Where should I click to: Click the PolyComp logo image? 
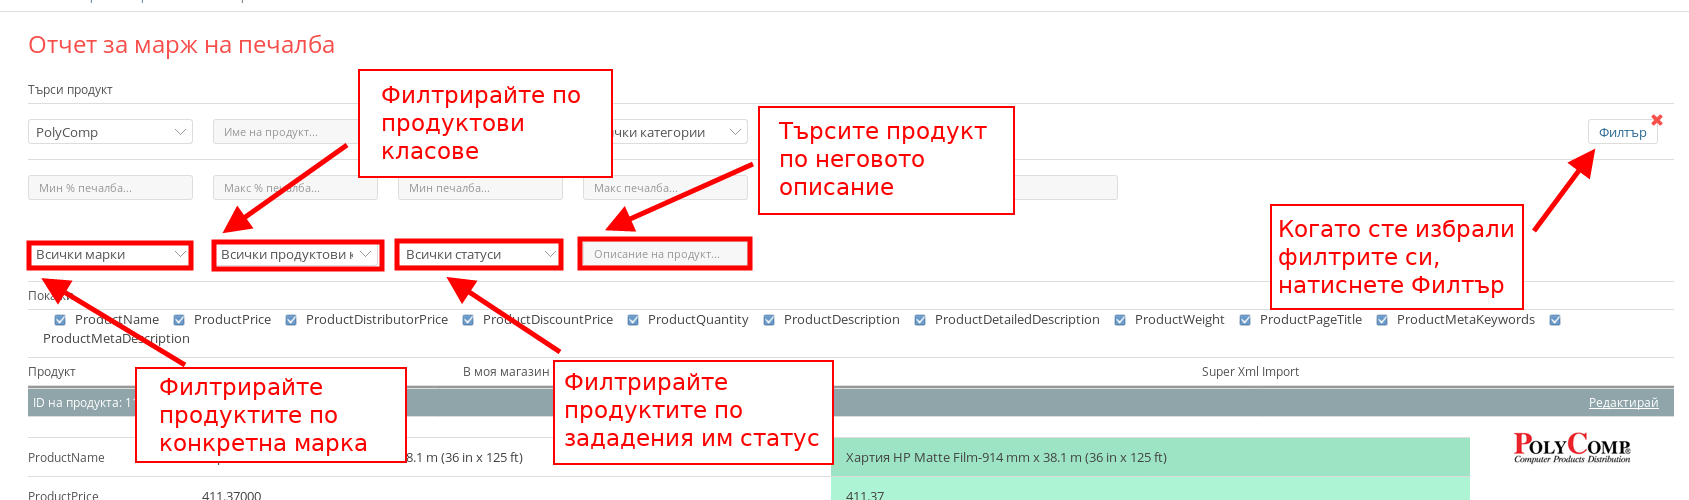1571,447
